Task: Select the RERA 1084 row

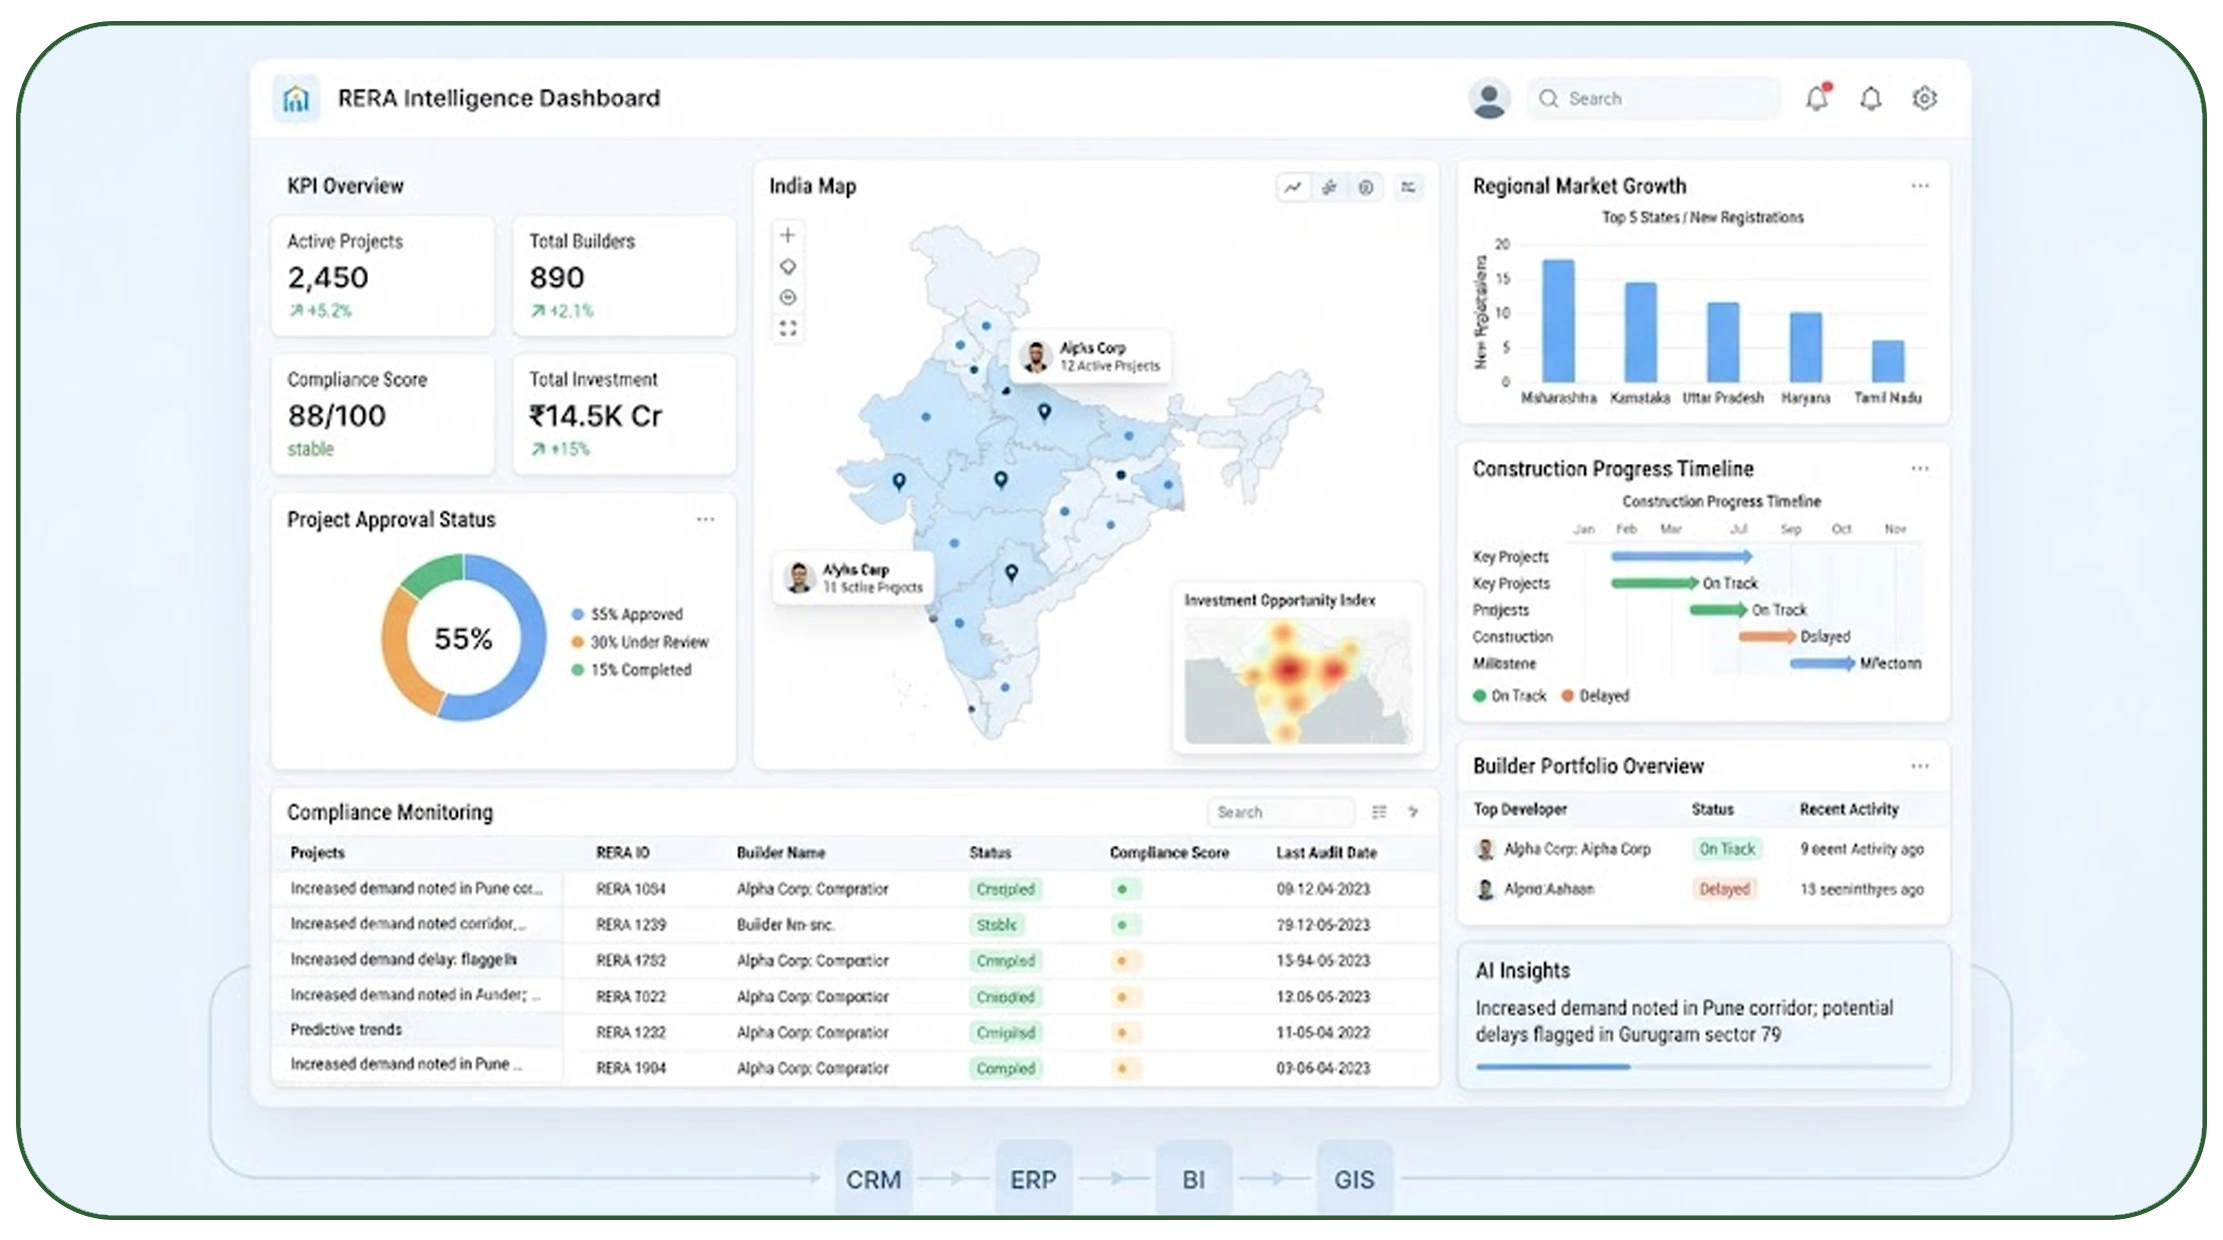Action: [x=855, y=889]
